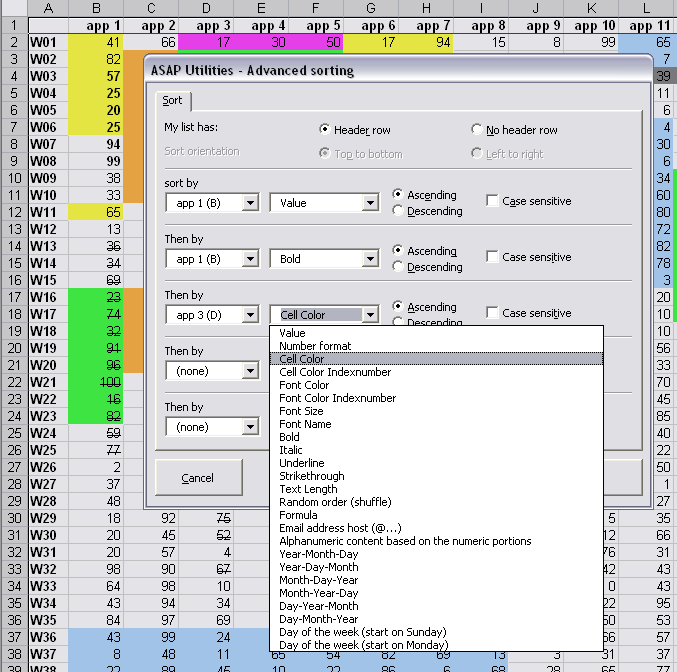Choose Year-Day-Month sort option
The height and width of the screenshot is (672, 677).
click(436, 567)
